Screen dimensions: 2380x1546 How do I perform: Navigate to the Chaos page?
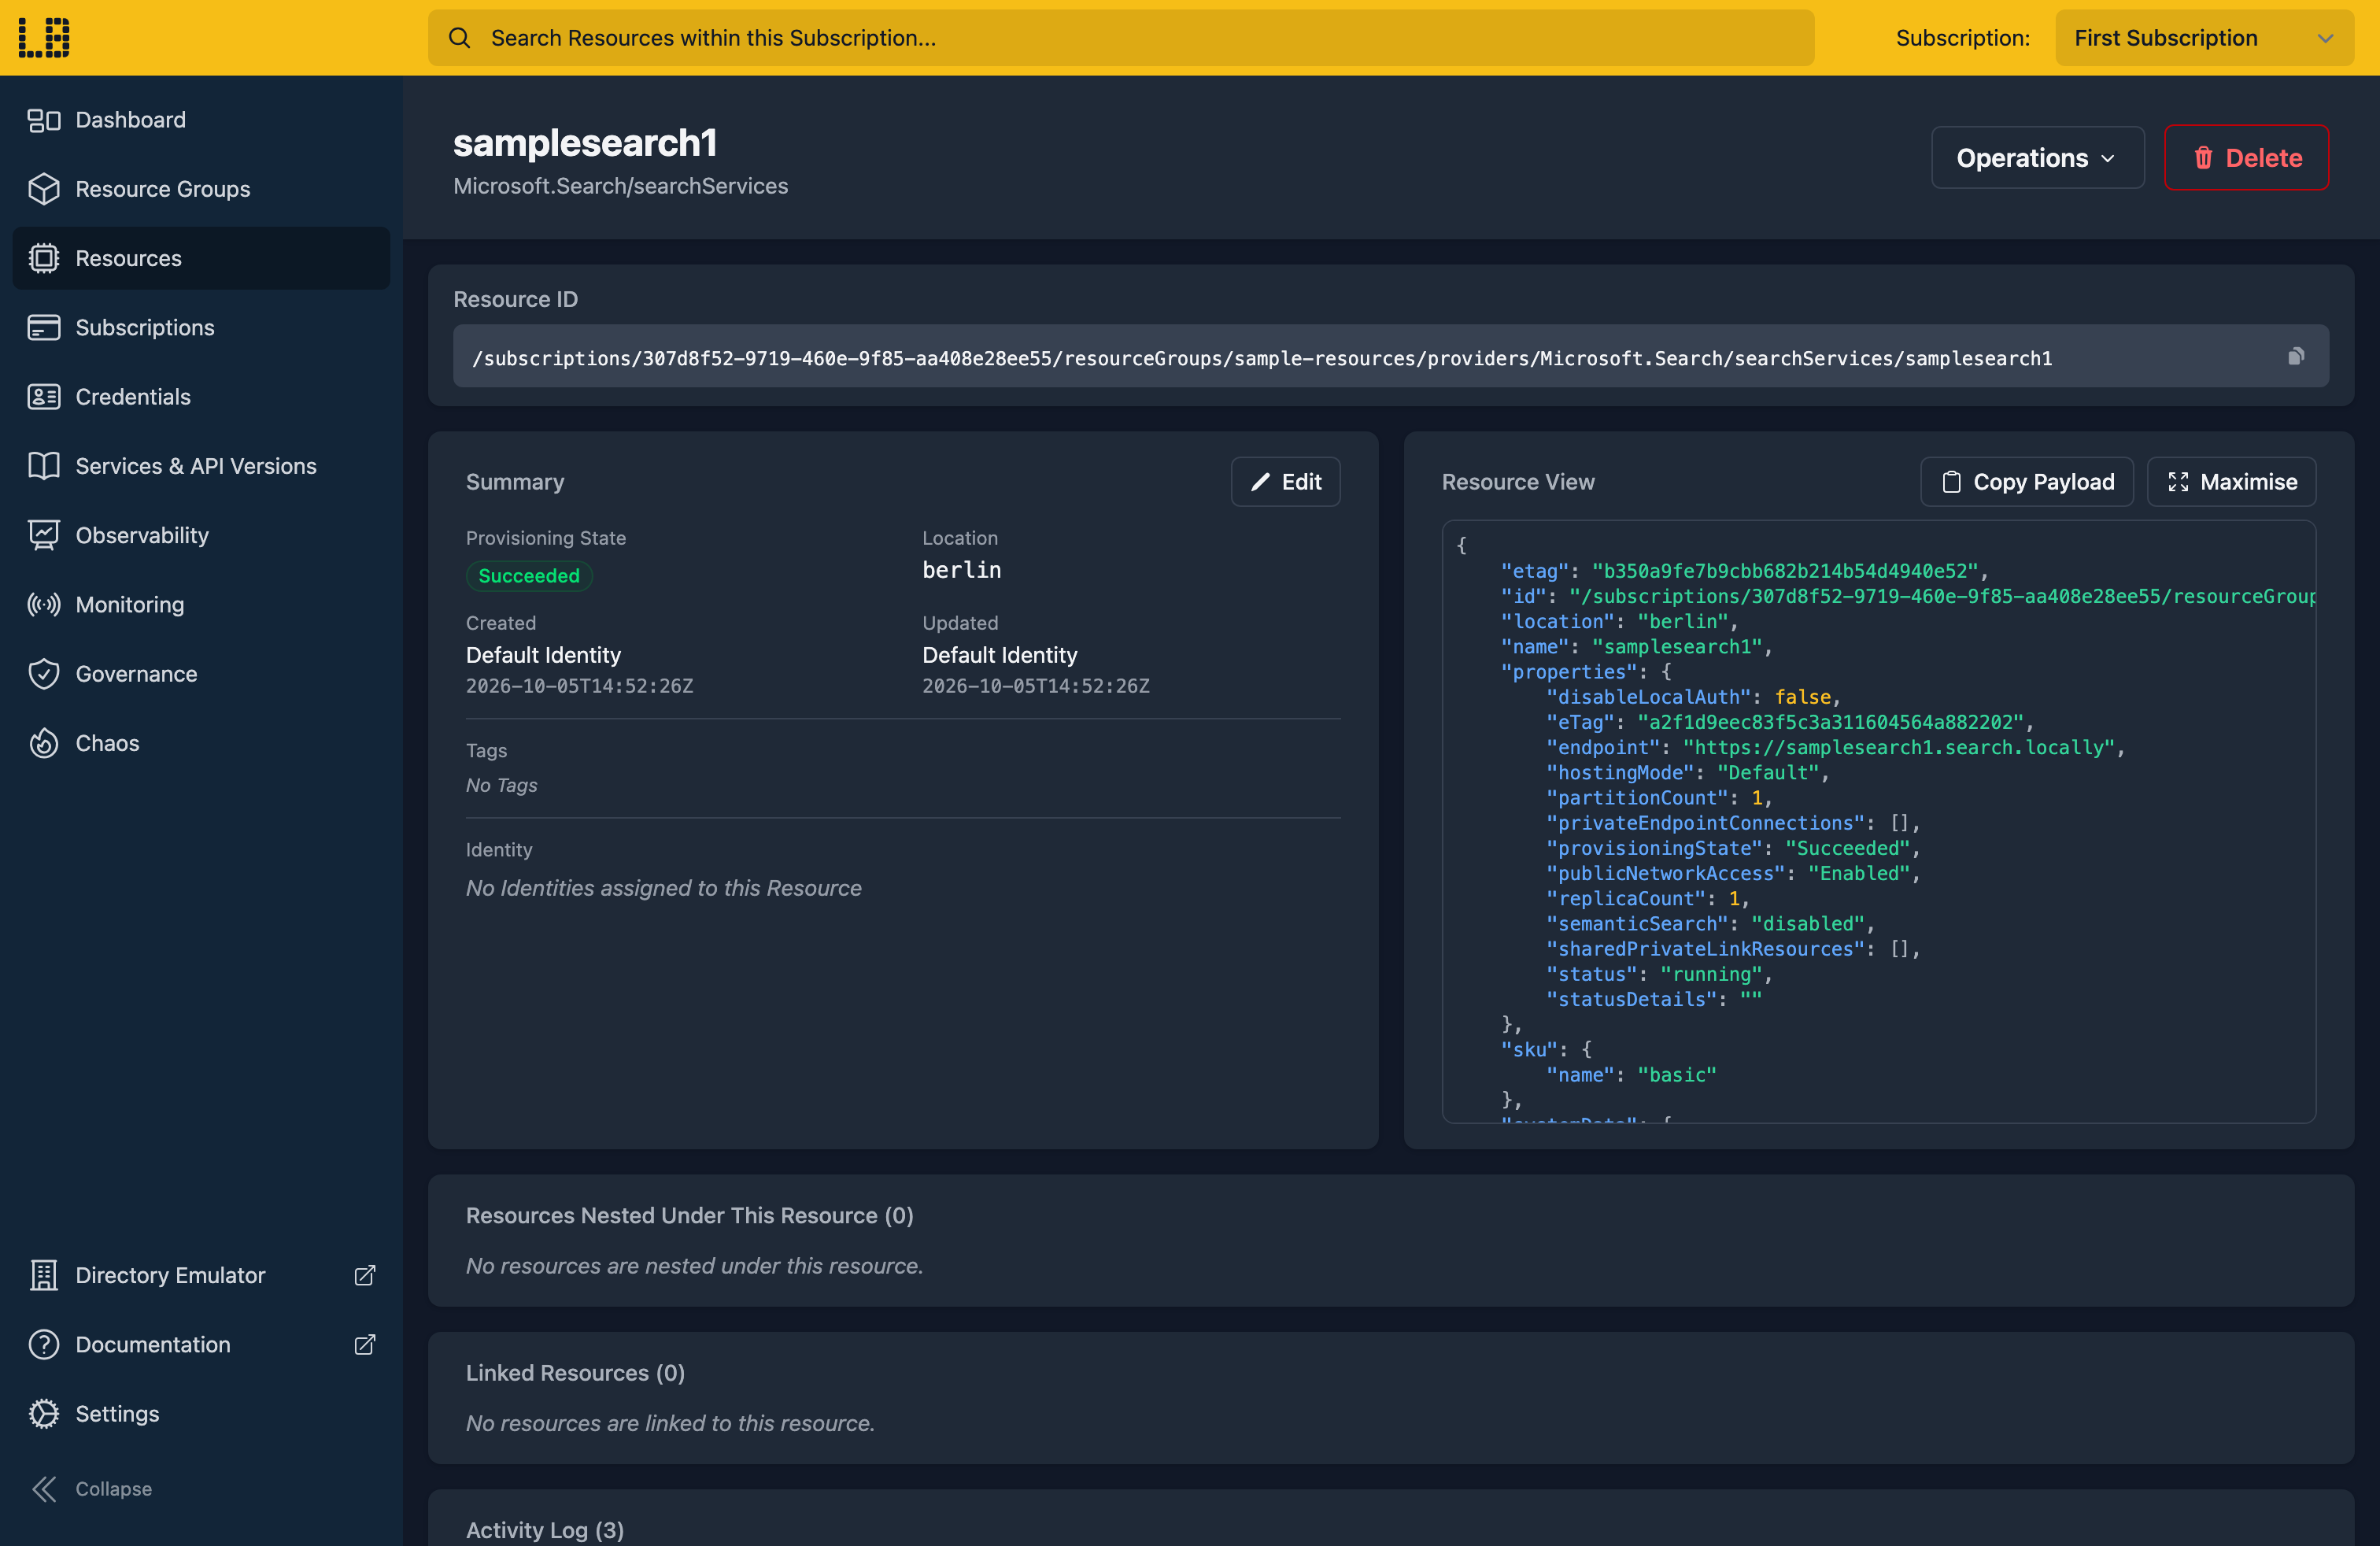201,743
